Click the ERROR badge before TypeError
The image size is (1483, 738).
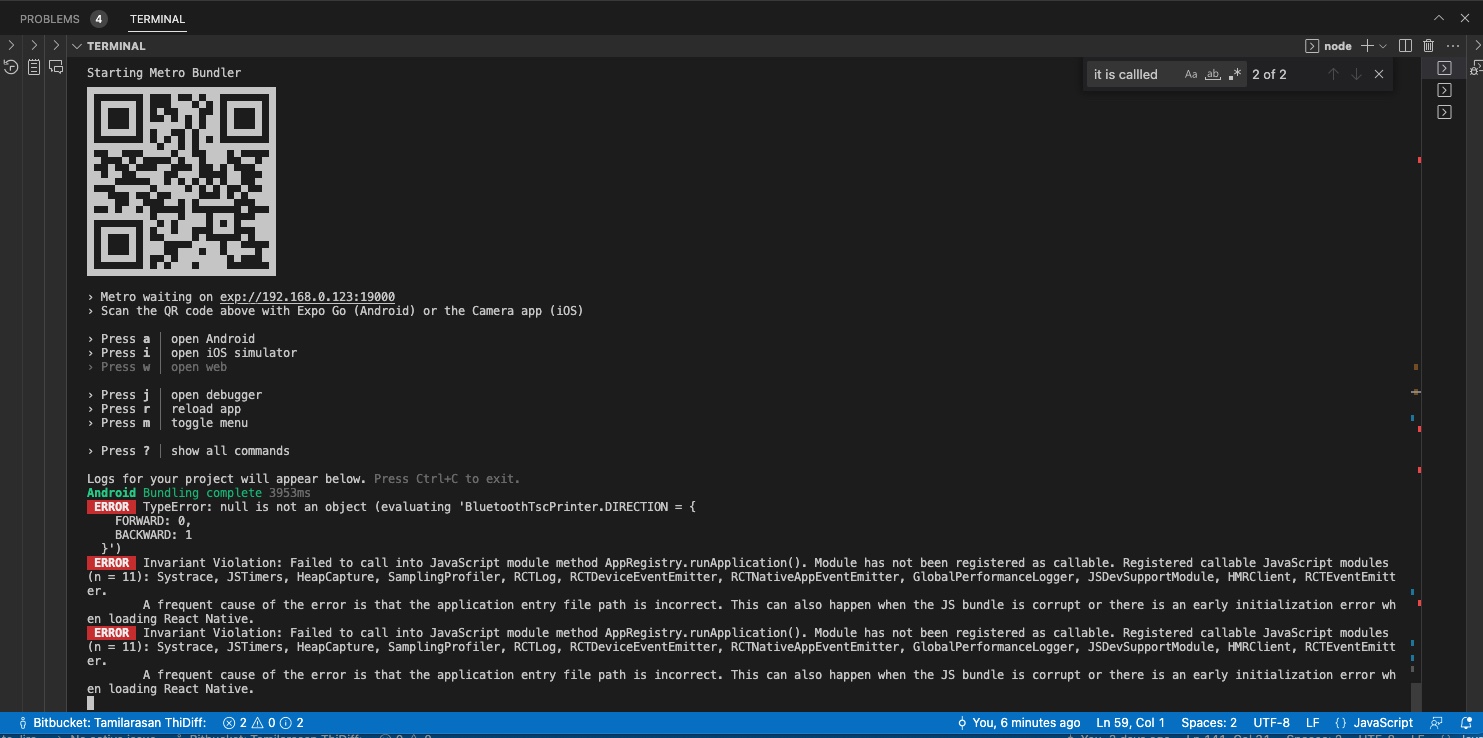(111, 507)
